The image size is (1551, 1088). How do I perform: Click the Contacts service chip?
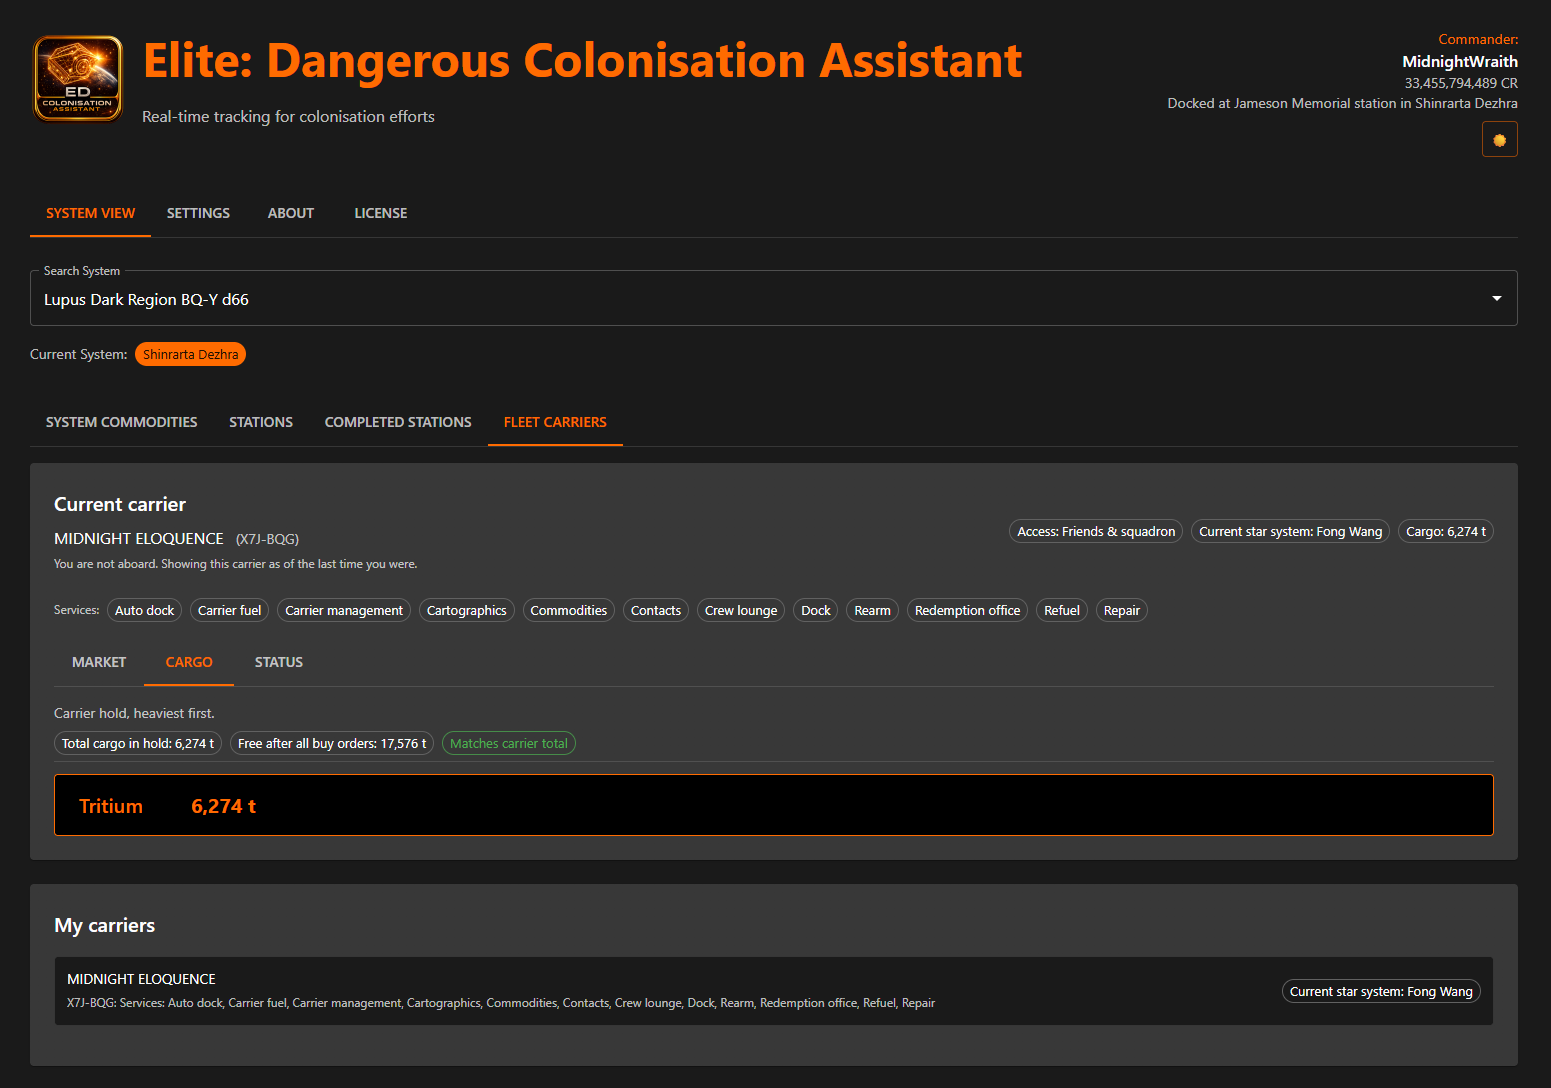656,610
